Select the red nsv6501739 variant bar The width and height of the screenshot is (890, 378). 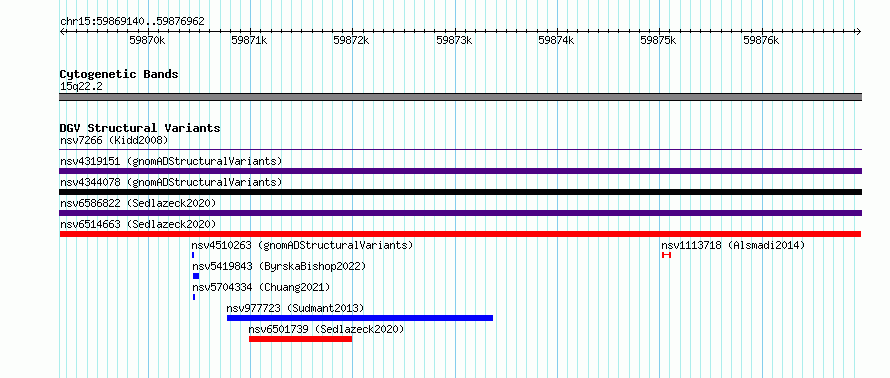(300, 339)
